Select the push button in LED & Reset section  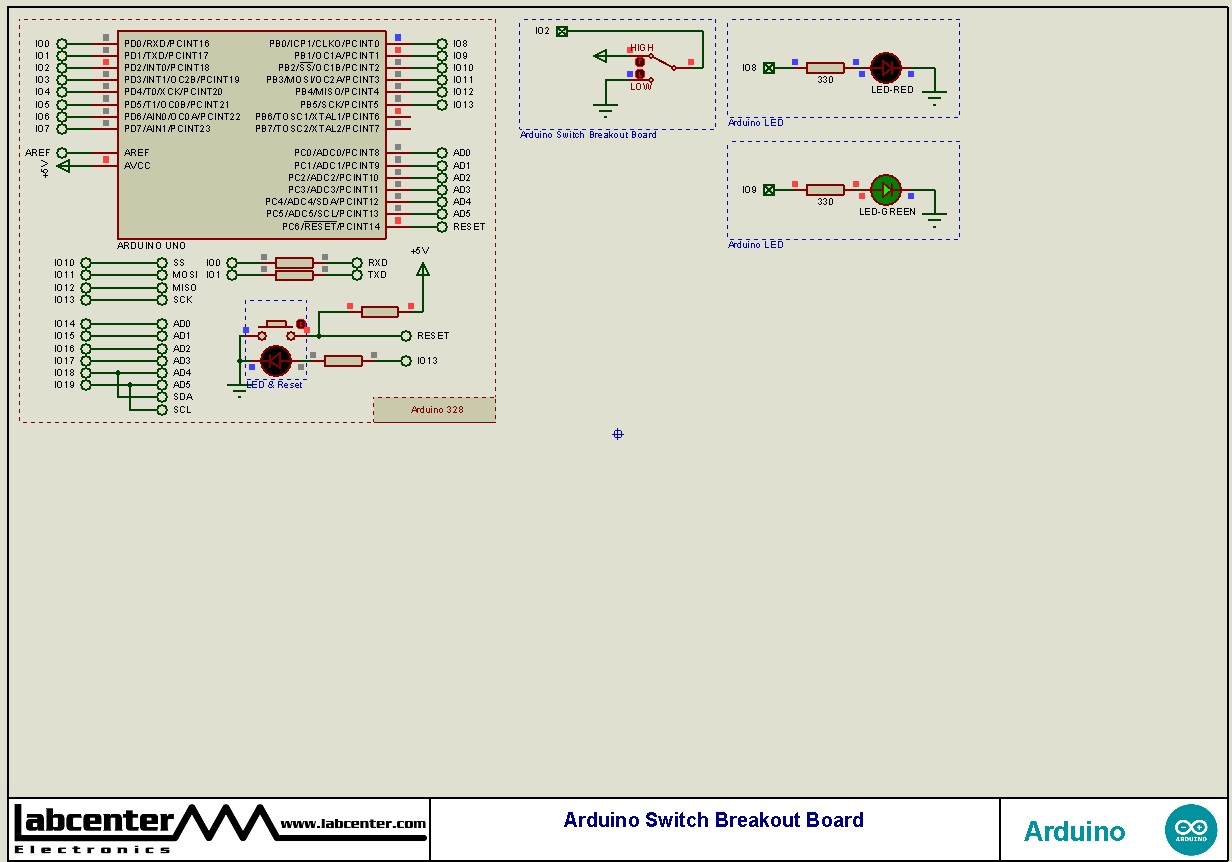pos(277,322)
